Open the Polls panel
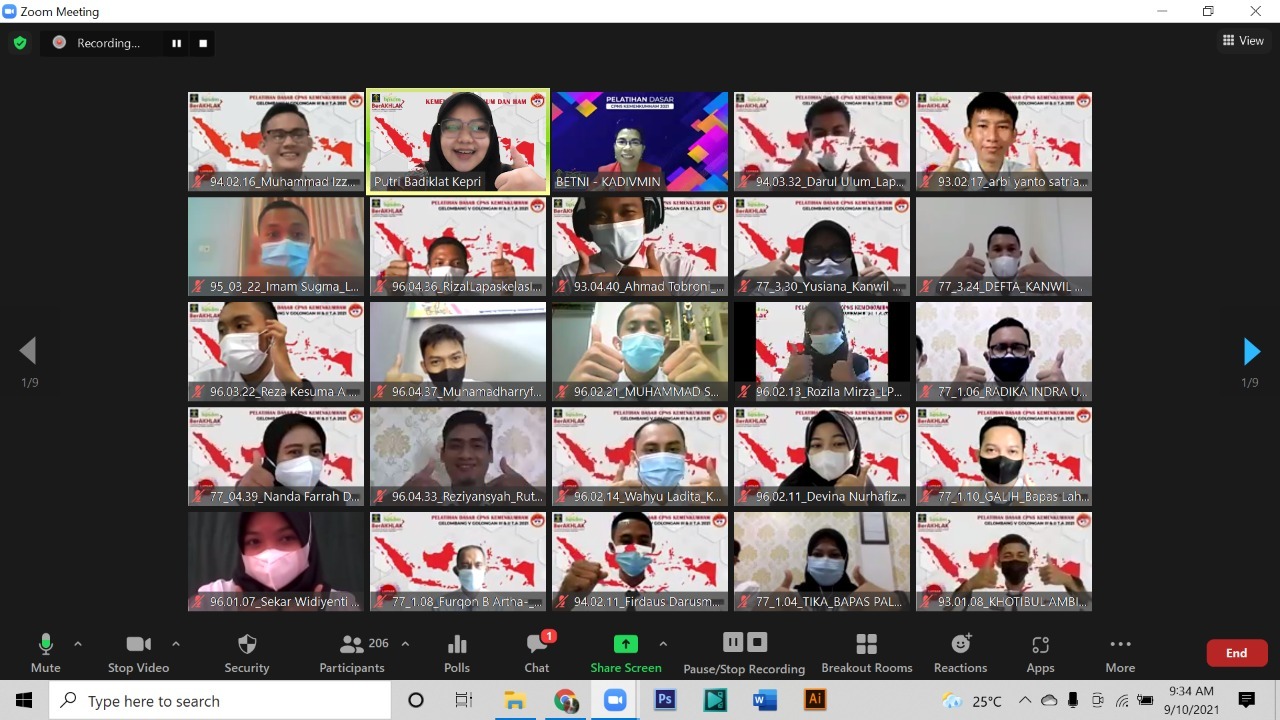The height and width of the screenshot is (720, 1280). [457, 653]
